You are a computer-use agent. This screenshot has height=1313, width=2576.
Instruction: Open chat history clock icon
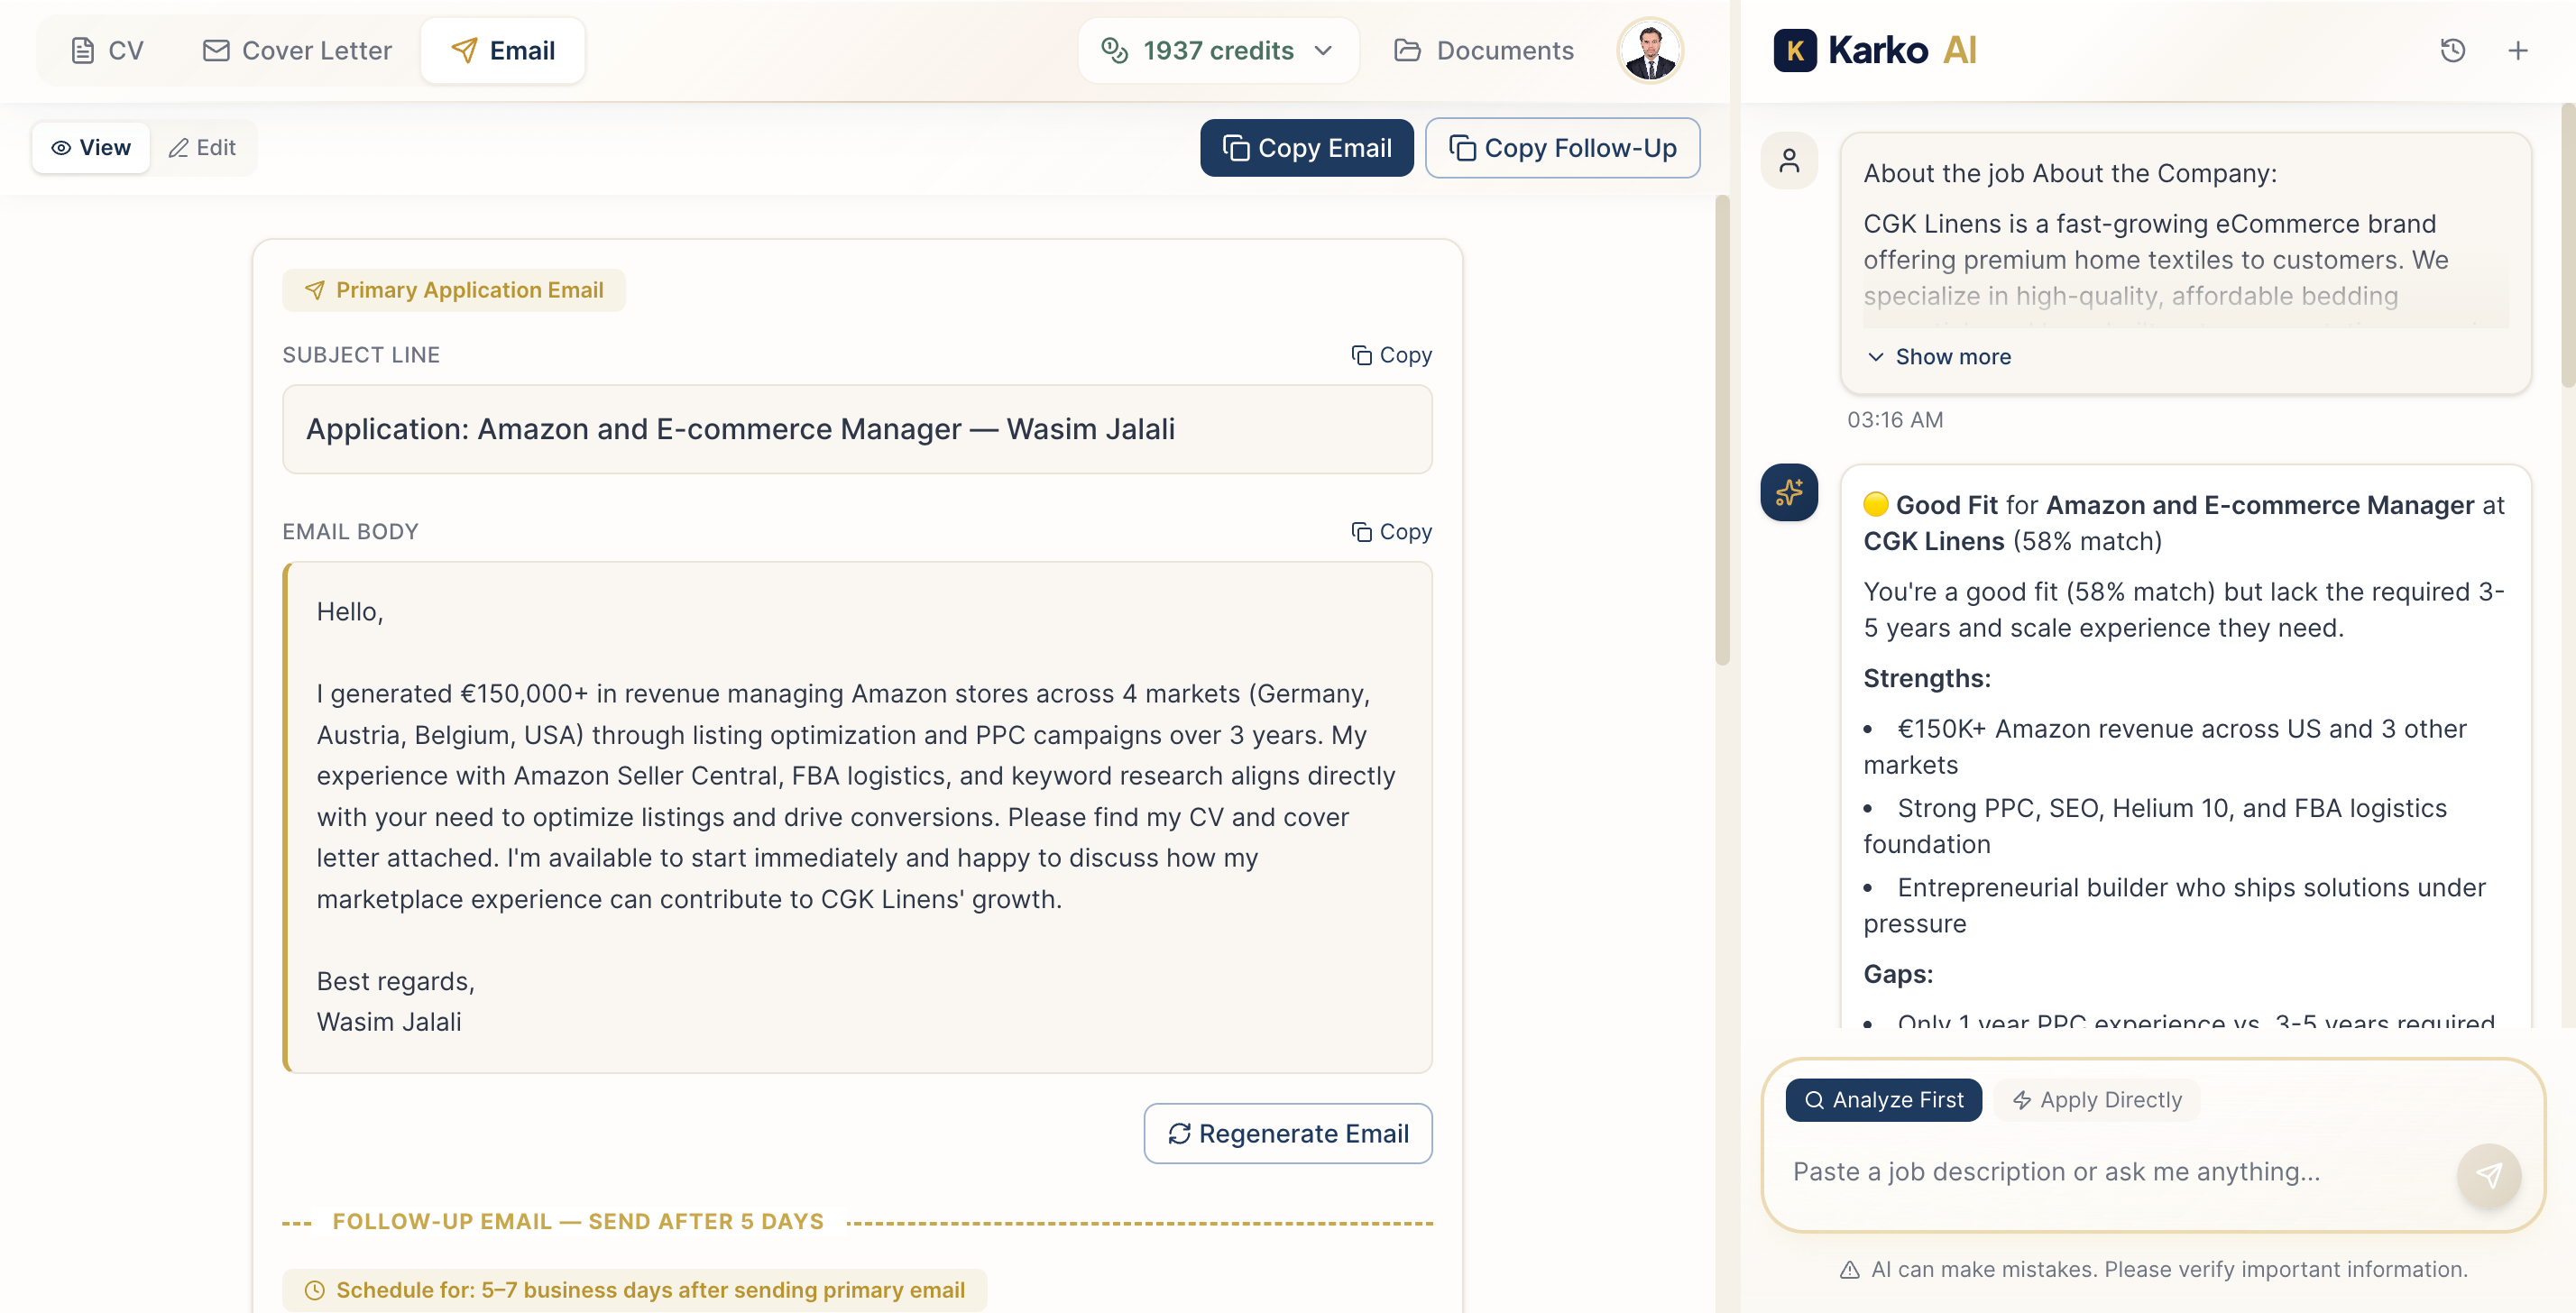click(2452, 50)
